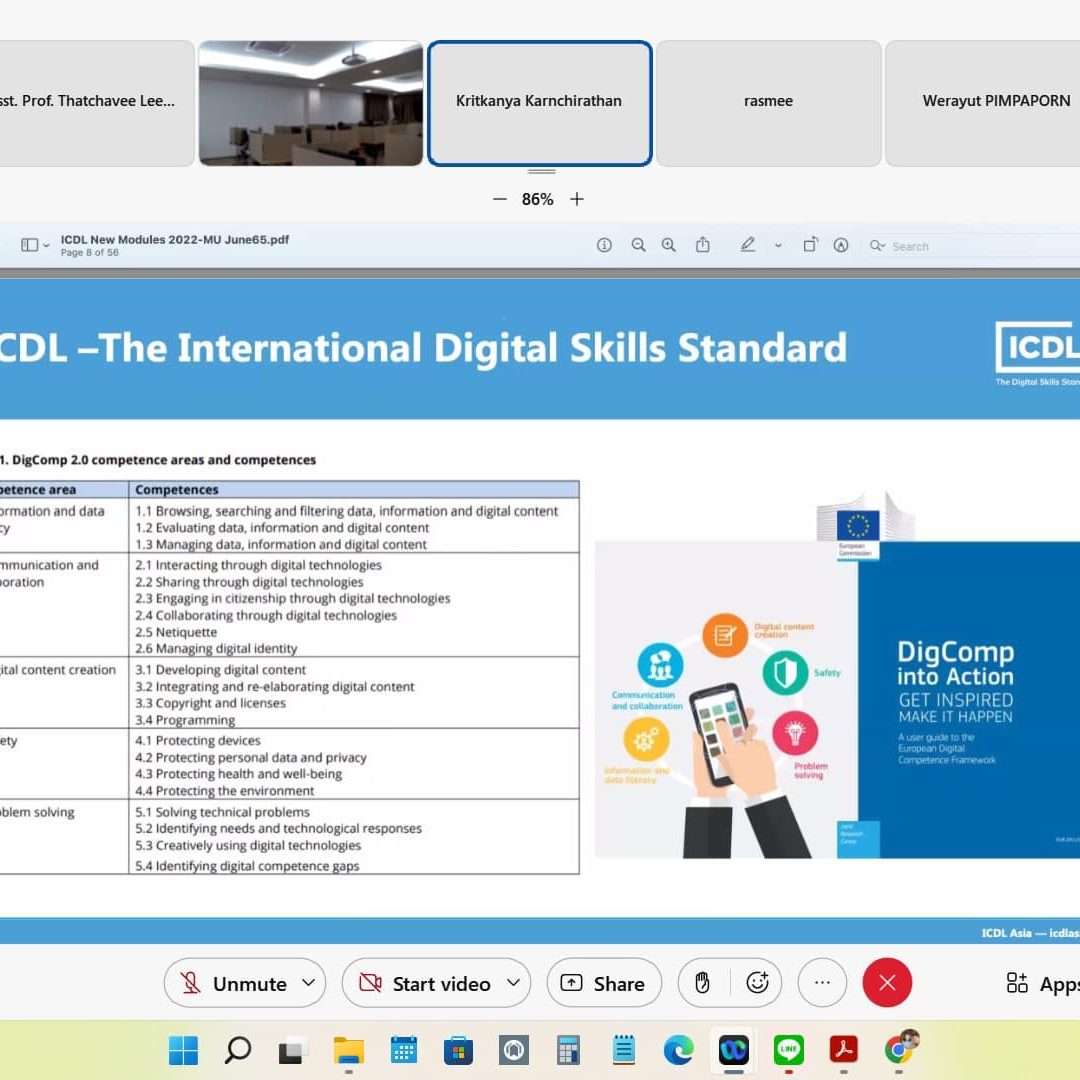The width and height of the screenshot is (1080, 1080).
Task: Click the Share button
Action: point(603,983)
